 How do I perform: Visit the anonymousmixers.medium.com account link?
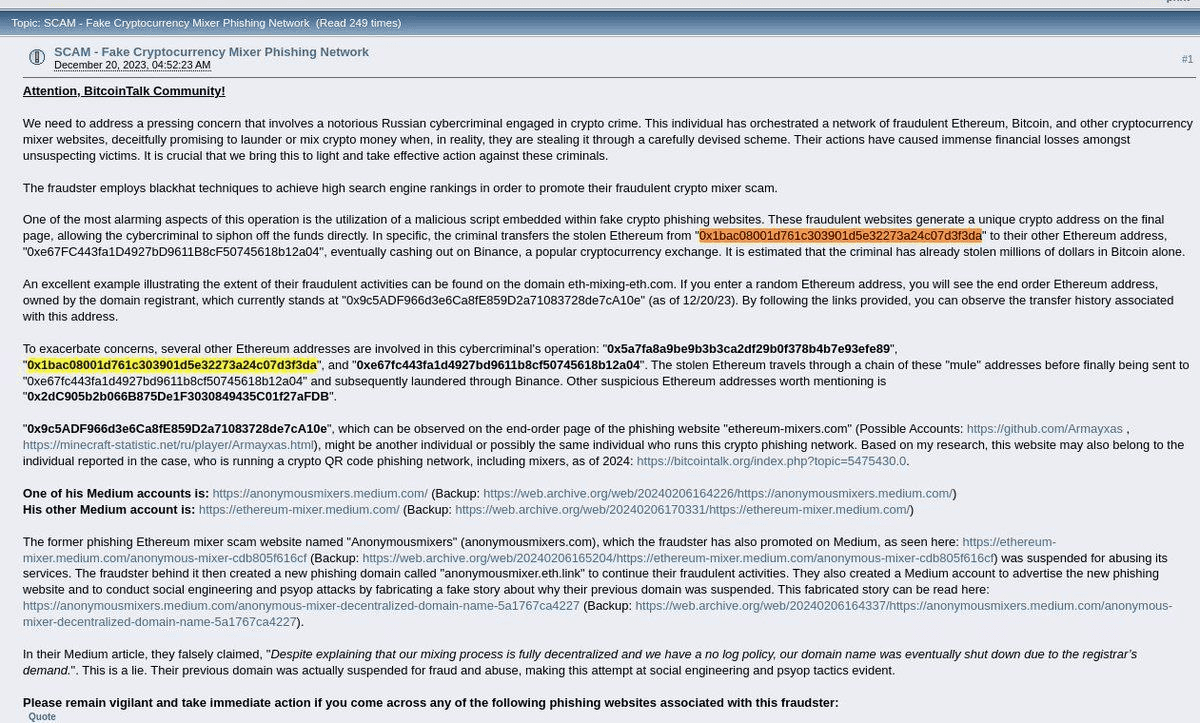pyautogui.click(x=320, y=493)
